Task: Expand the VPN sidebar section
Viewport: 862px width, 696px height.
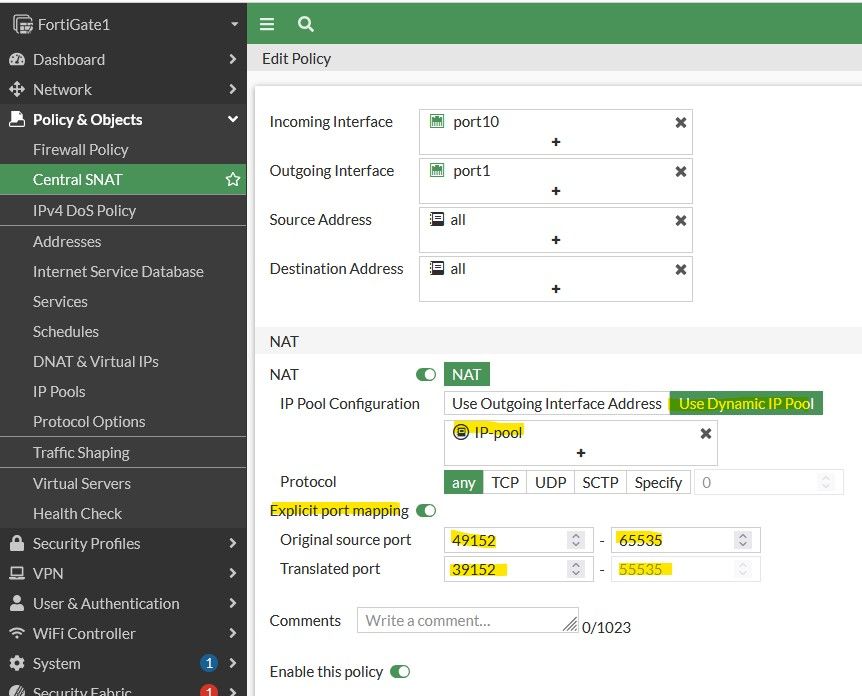Action: coord(232,574)
